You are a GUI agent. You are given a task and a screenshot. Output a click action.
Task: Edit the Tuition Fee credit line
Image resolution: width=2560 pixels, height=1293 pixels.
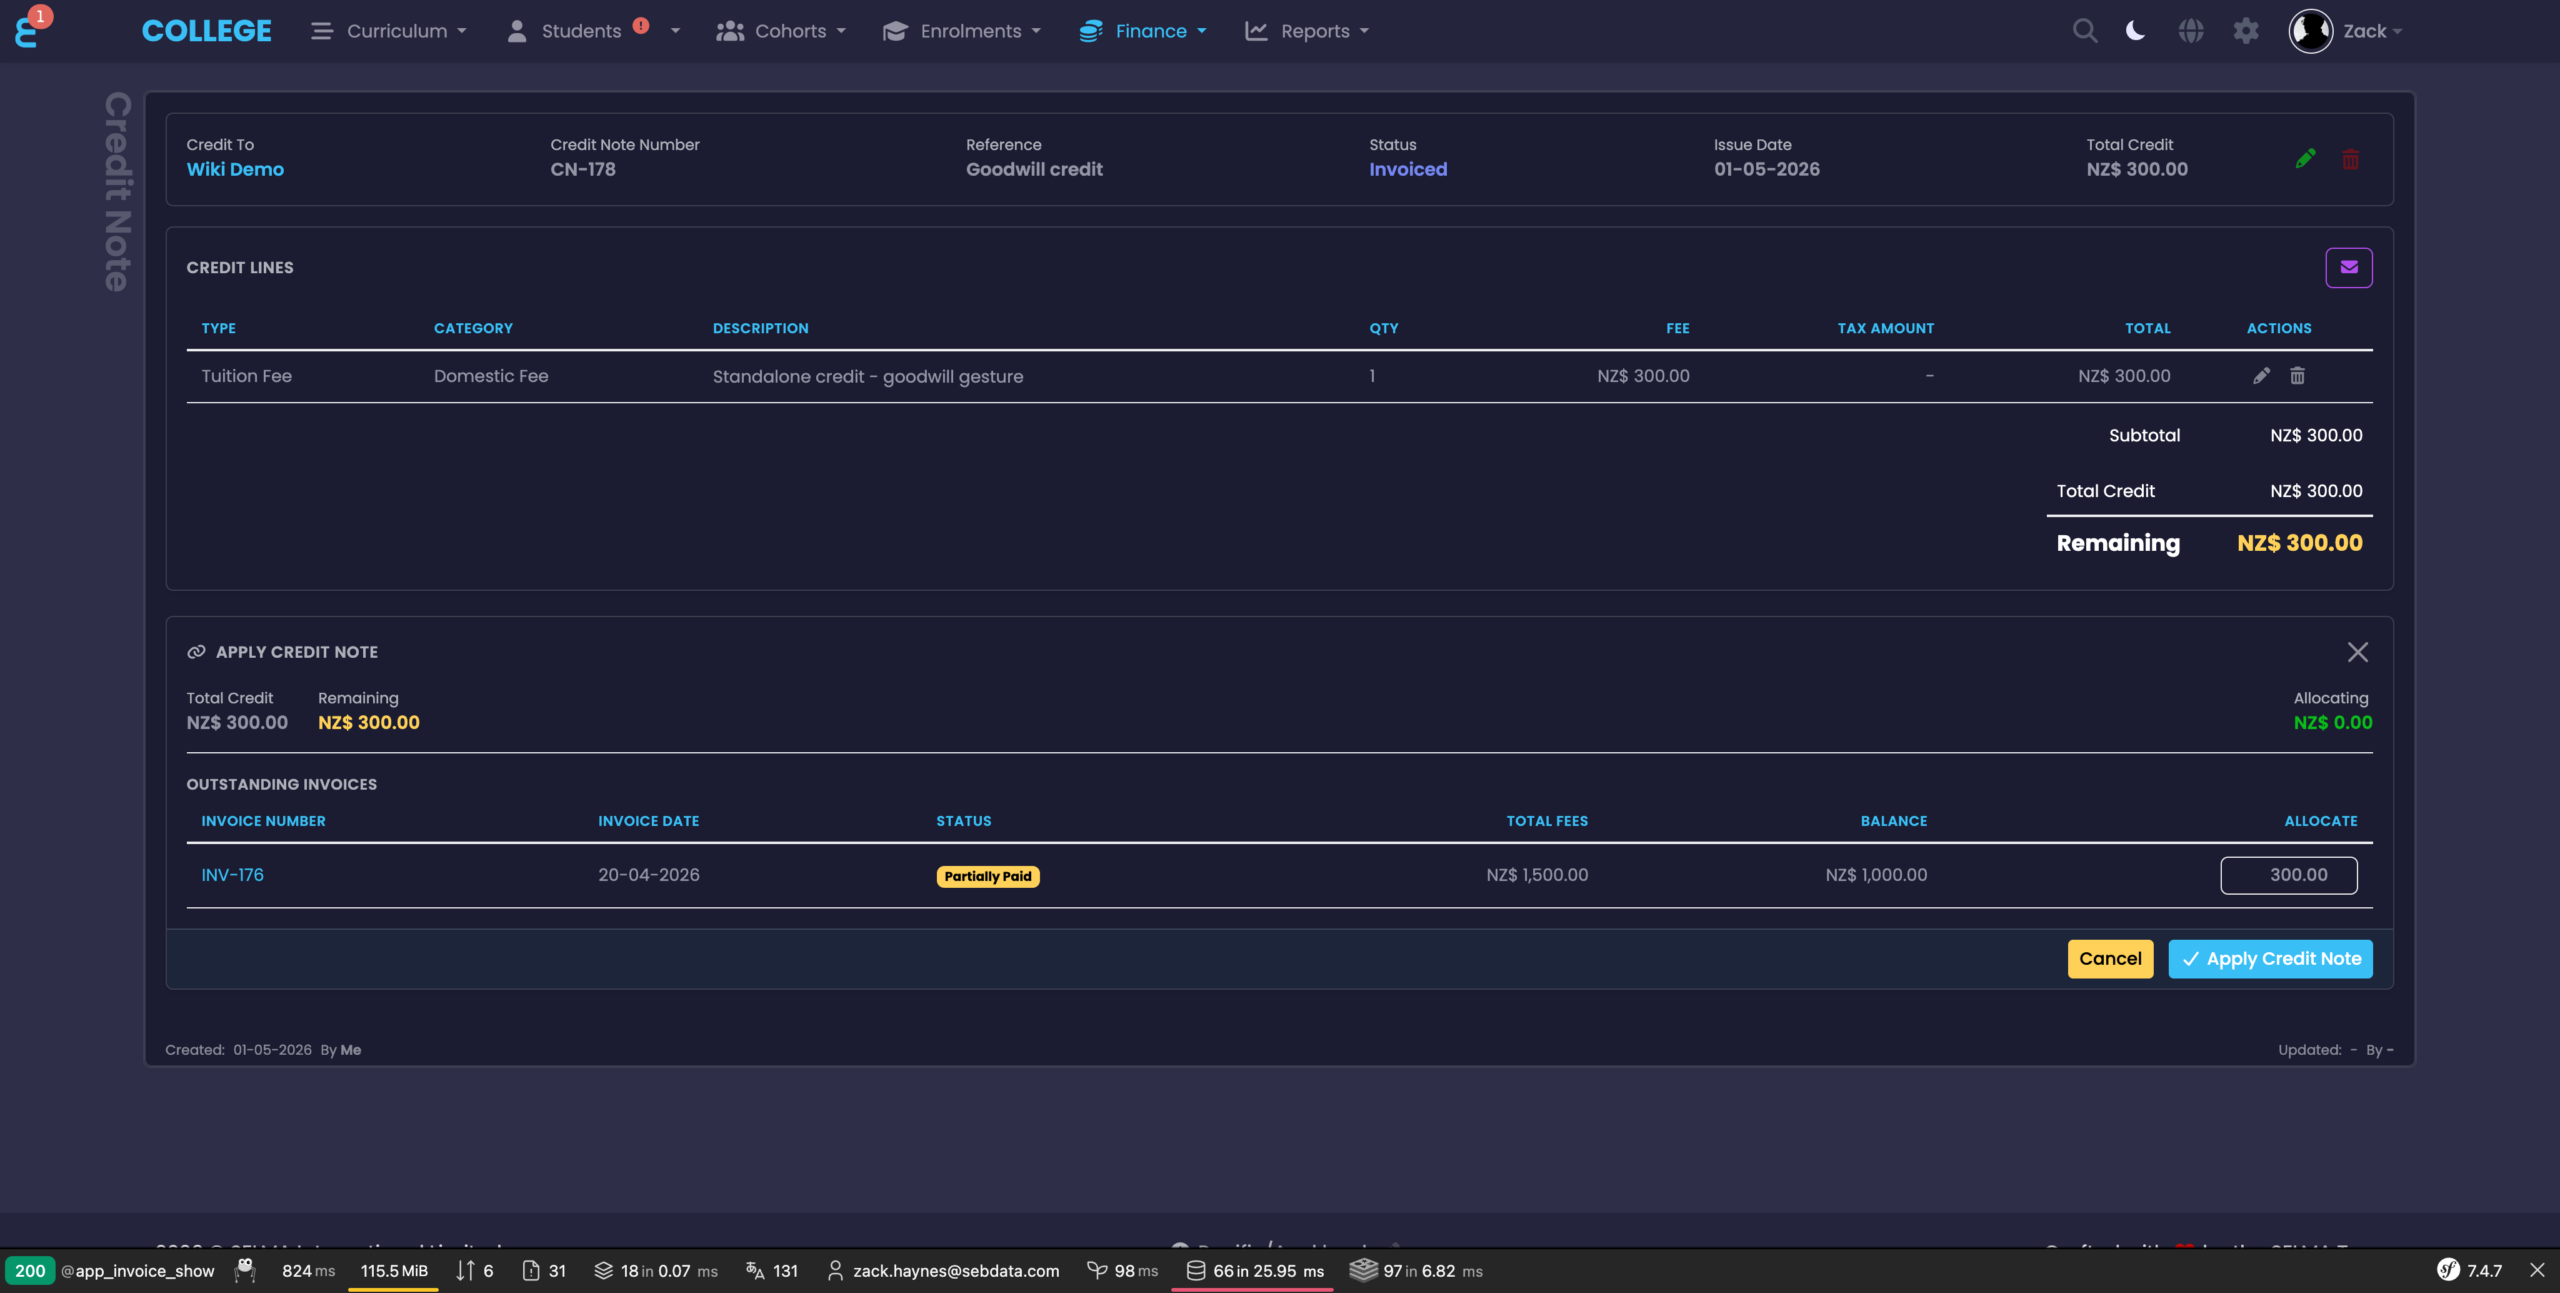pos(2261,376)
